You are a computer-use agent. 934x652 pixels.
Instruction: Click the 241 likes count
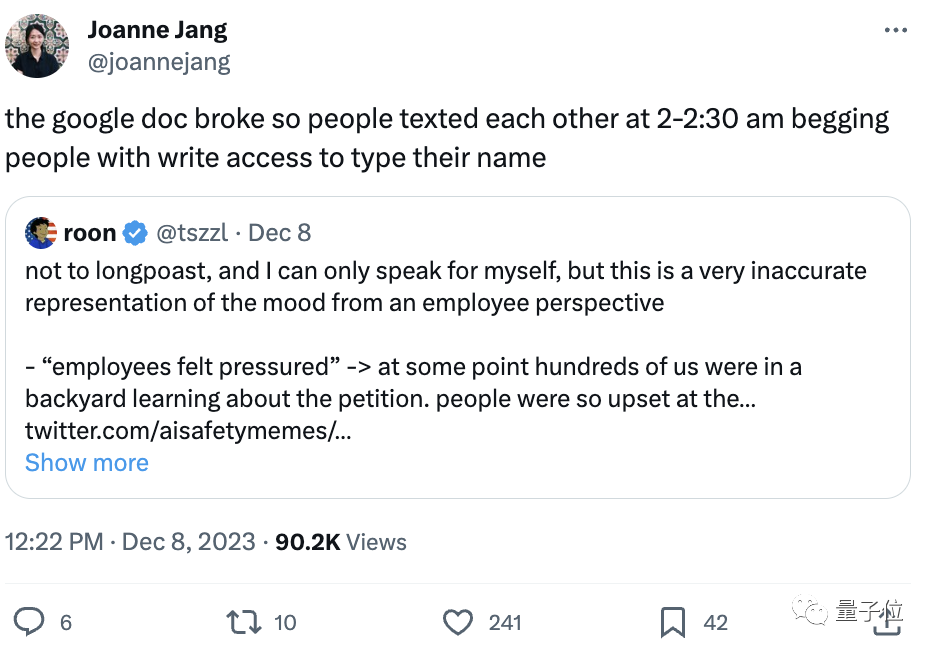point(505,623)
